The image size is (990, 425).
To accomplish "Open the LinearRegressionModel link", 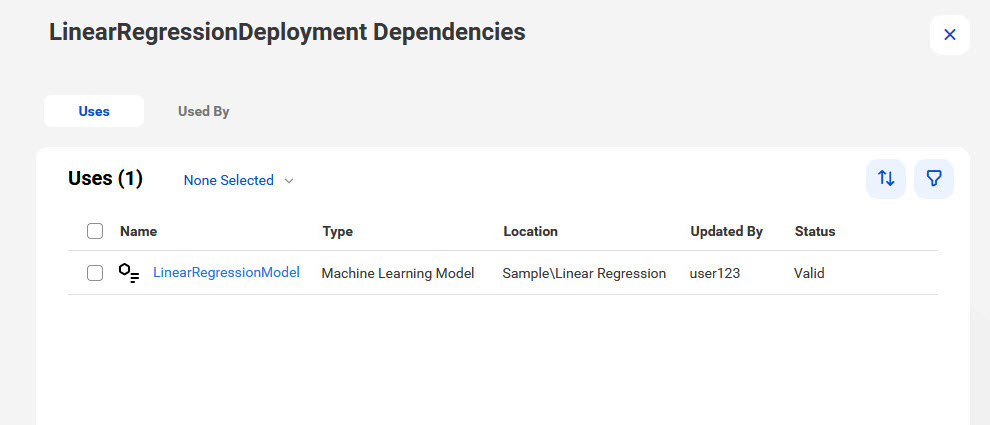I will click(226, 272).
